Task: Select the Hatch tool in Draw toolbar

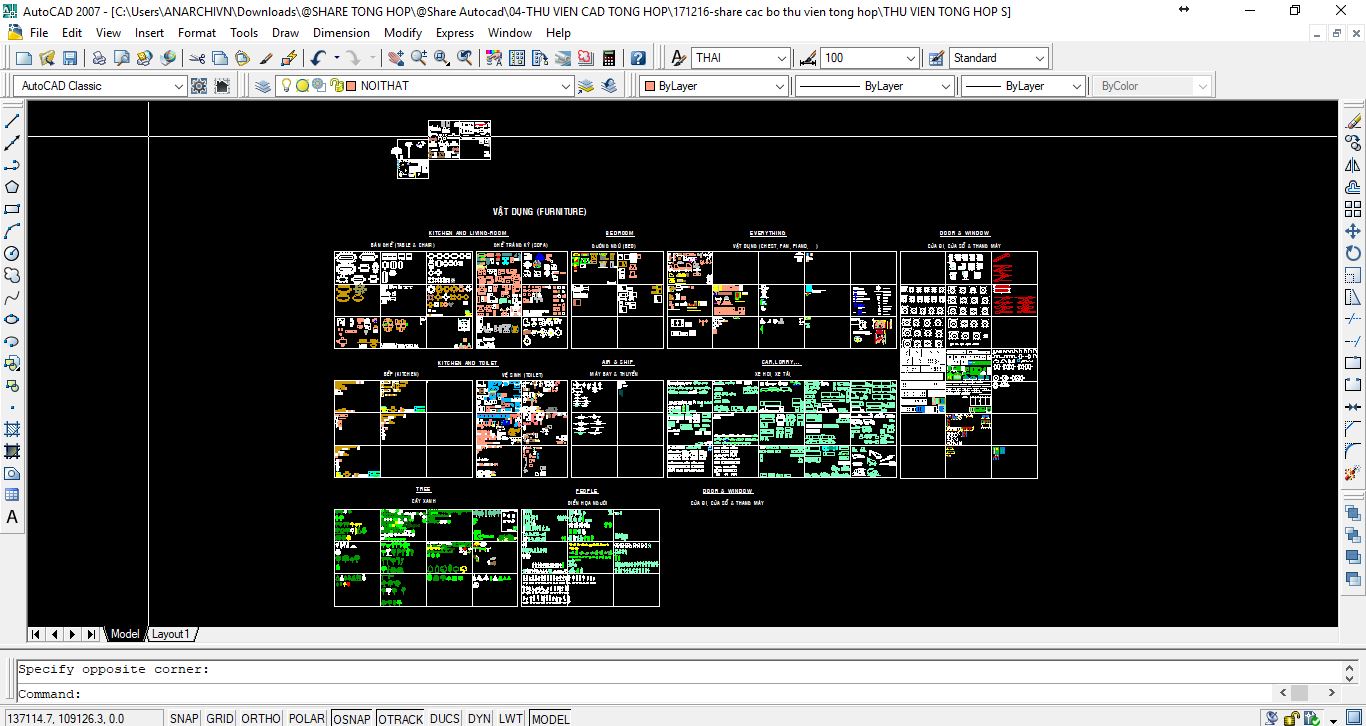Action: 13,429
